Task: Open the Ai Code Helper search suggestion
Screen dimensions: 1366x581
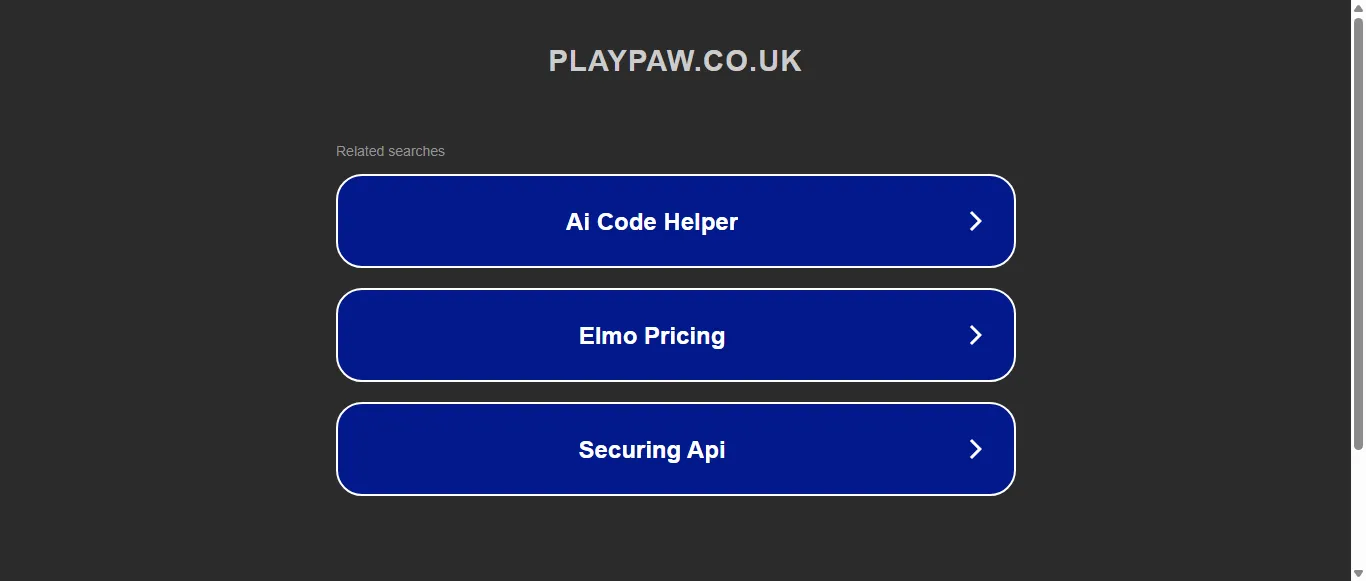Action: (x=676, y=221)
